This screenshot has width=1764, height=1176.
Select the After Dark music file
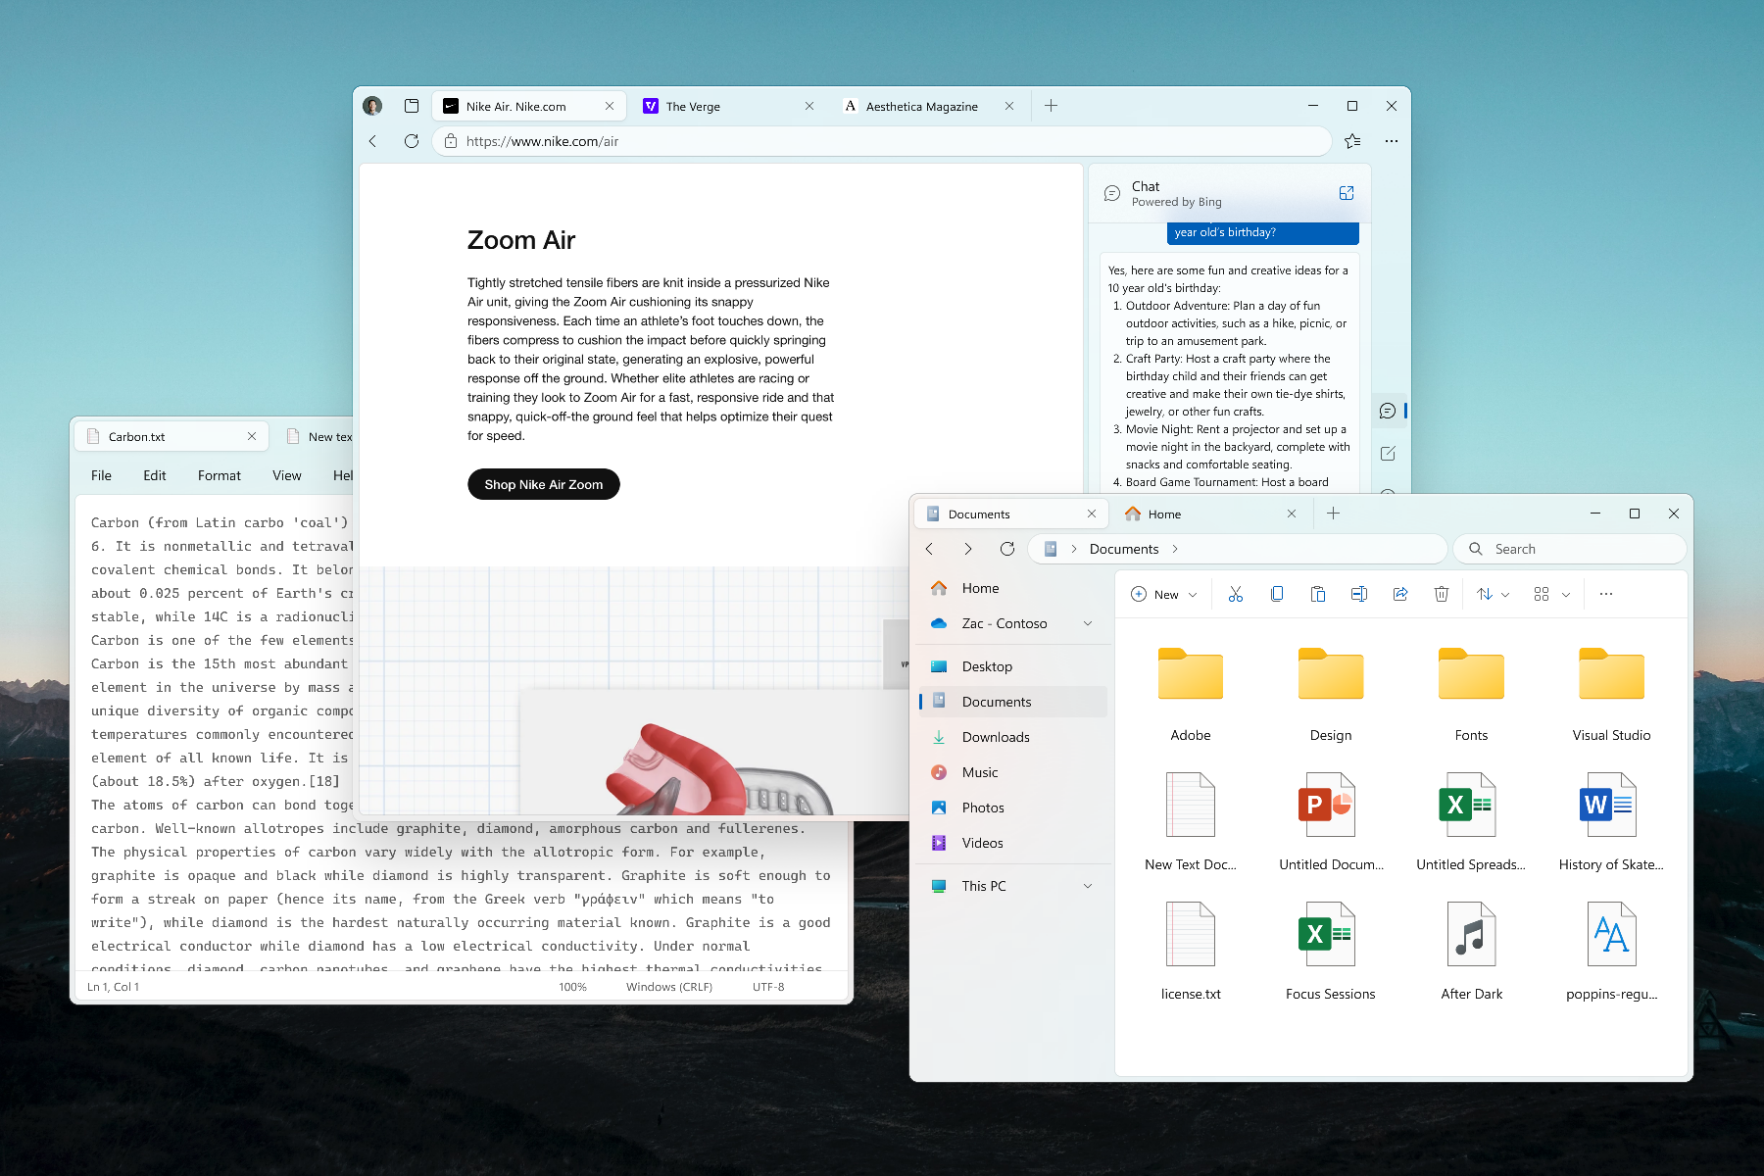click(1471, 951)
